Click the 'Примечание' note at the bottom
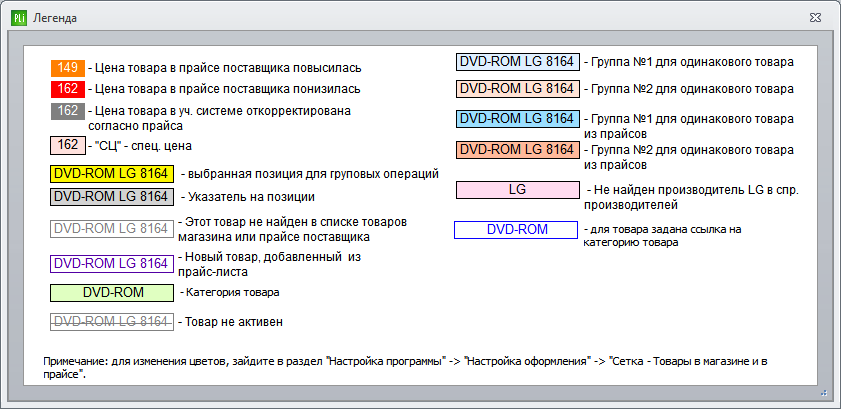Viewport: 841px width, 409px height. tap(405, 367)
